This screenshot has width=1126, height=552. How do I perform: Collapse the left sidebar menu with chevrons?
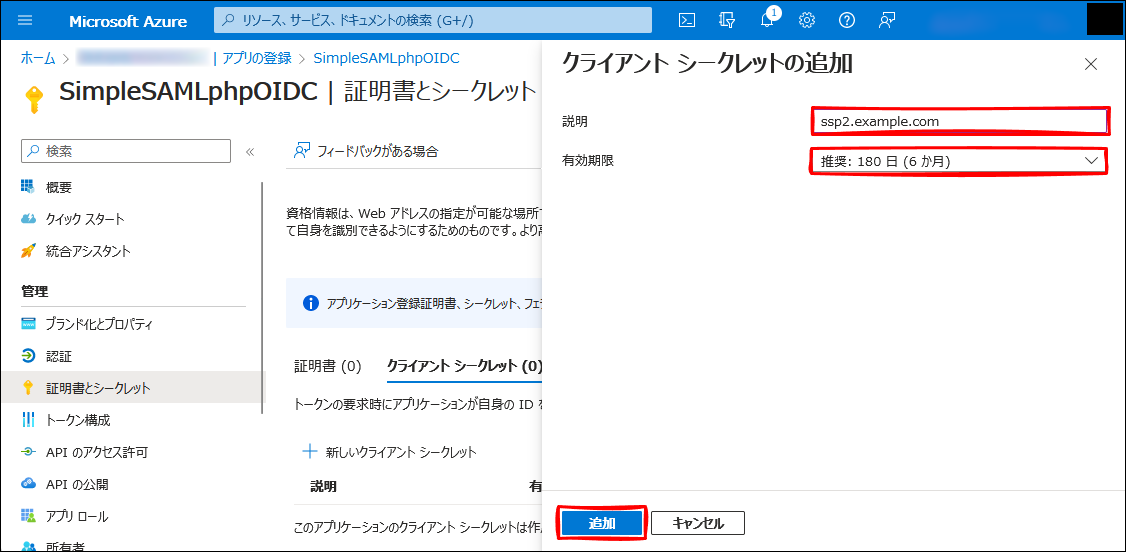(250, 151)
